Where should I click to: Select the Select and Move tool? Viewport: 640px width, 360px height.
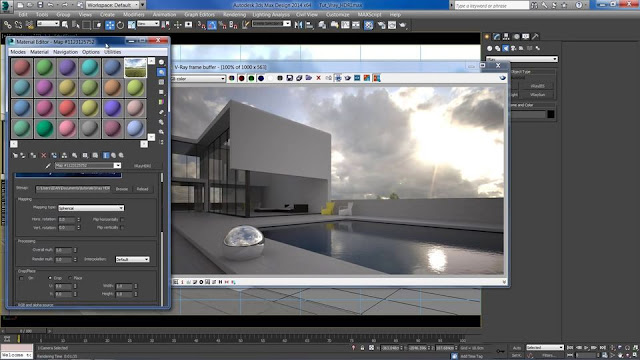110,25
